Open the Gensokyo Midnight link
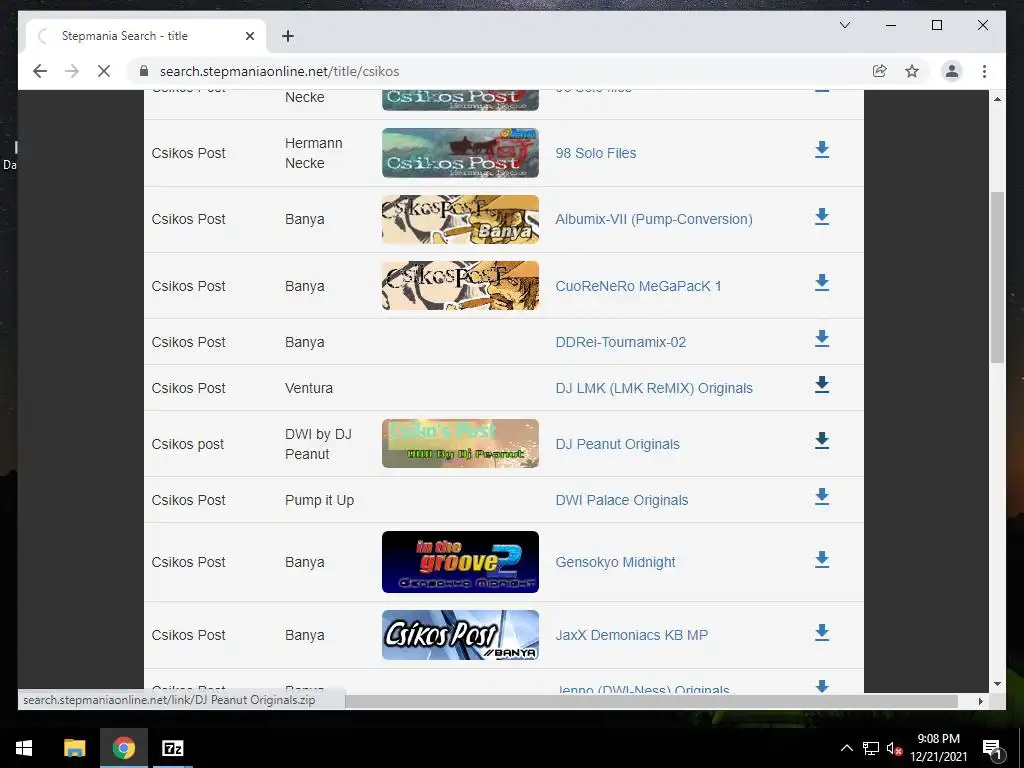1024x768 pixels. [x=615, y=562]
